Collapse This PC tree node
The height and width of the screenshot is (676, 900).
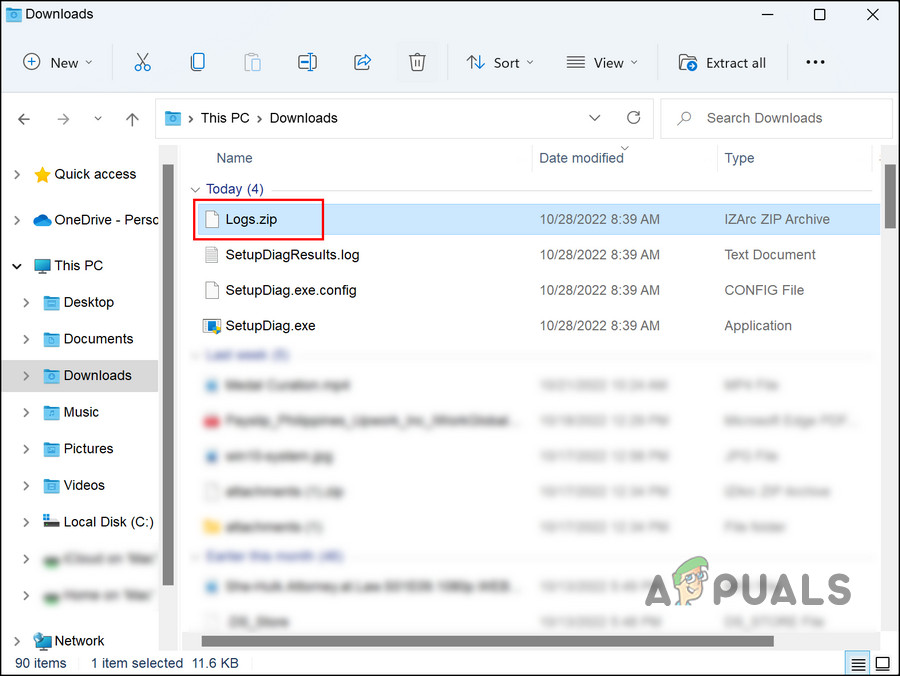(x=17, y=266)
